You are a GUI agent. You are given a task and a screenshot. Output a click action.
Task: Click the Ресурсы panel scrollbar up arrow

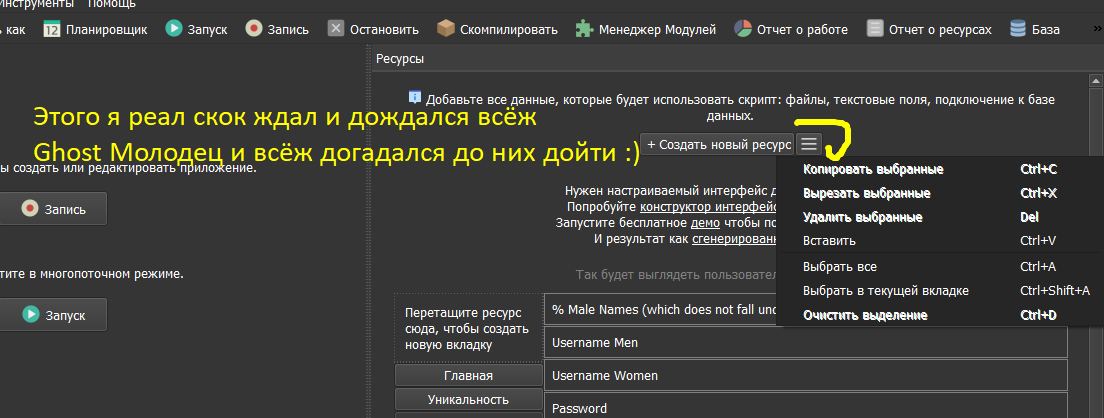click(x=1095, y=80)
